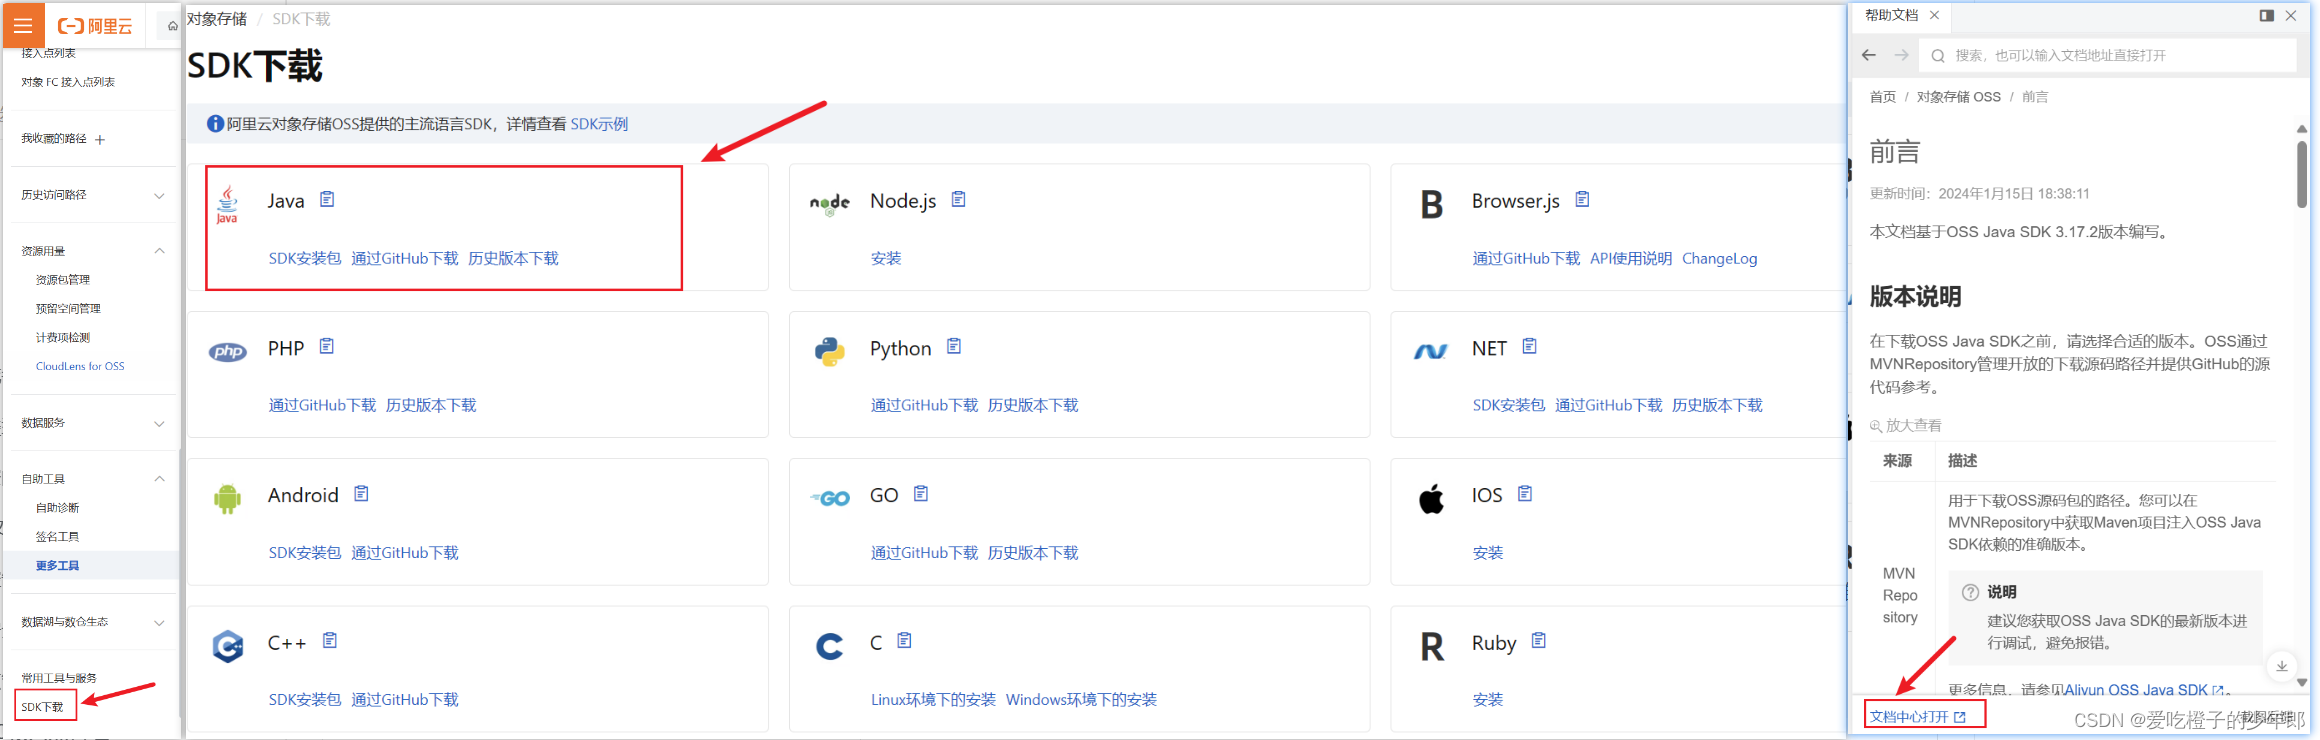Click the info icon in the SDK notice banner
The height and width of the screenshot is (740, 2320).
click(215, 124)
